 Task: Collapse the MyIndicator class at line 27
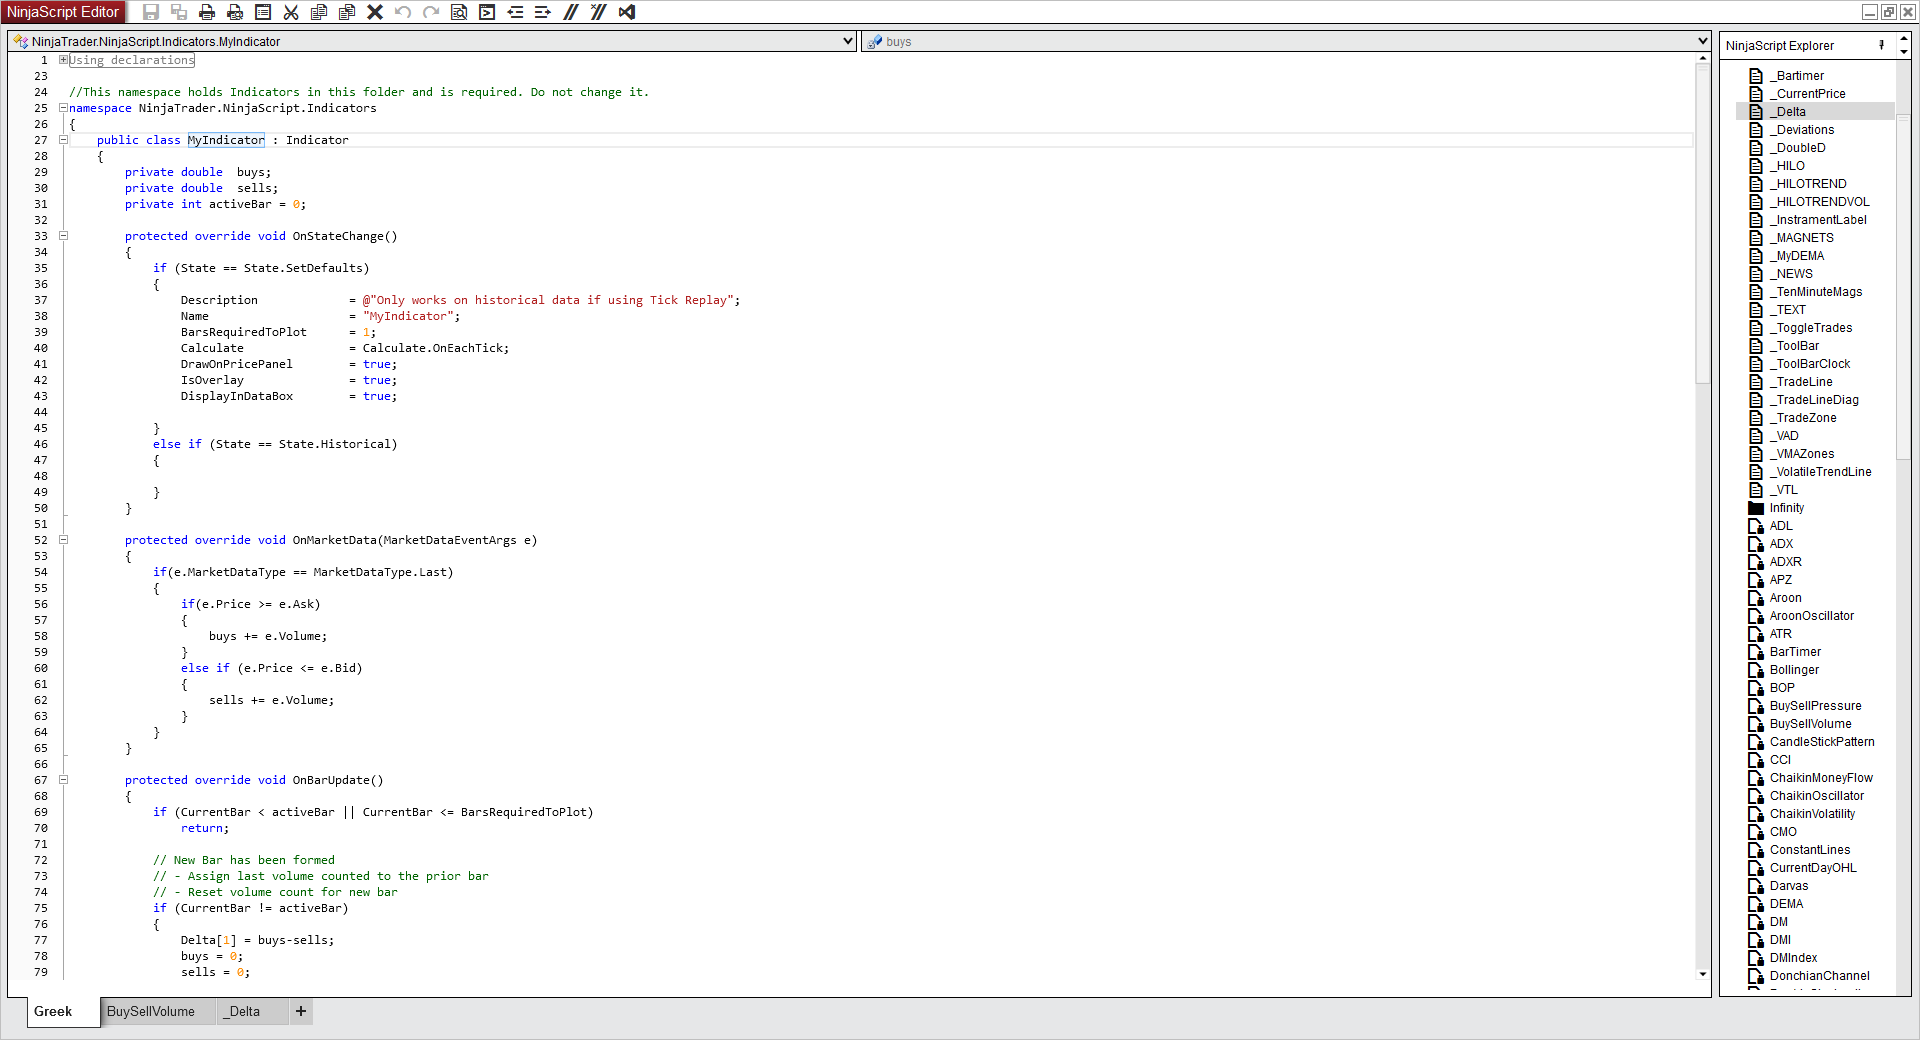[63, 140]
